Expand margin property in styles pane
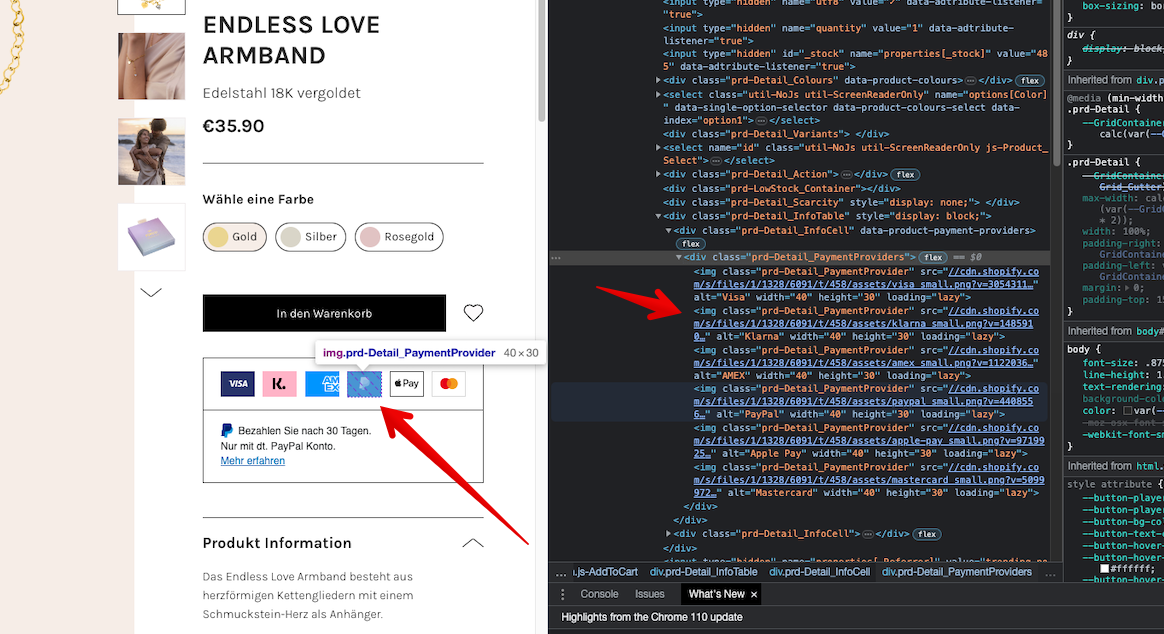 (1128, 288)
